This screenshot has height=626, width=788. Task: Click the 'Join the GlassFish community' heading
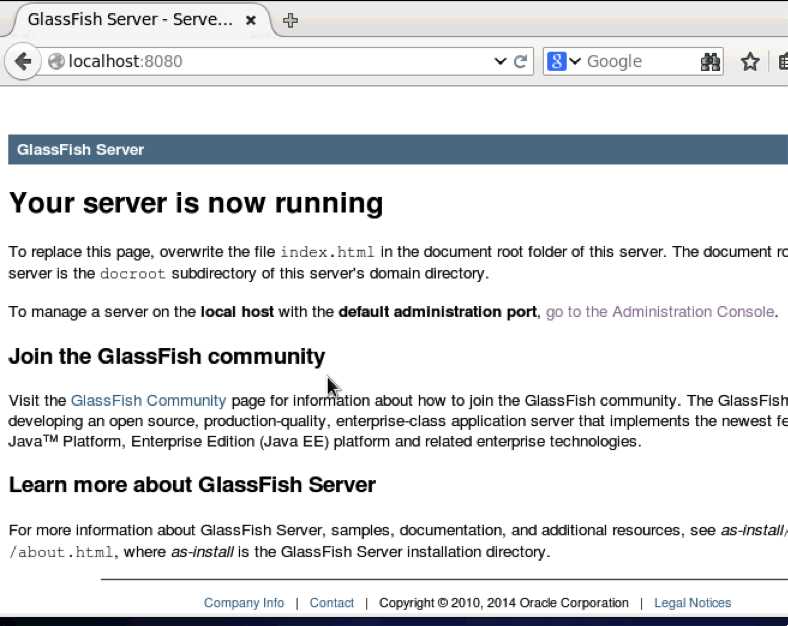[x=167, y=356]
